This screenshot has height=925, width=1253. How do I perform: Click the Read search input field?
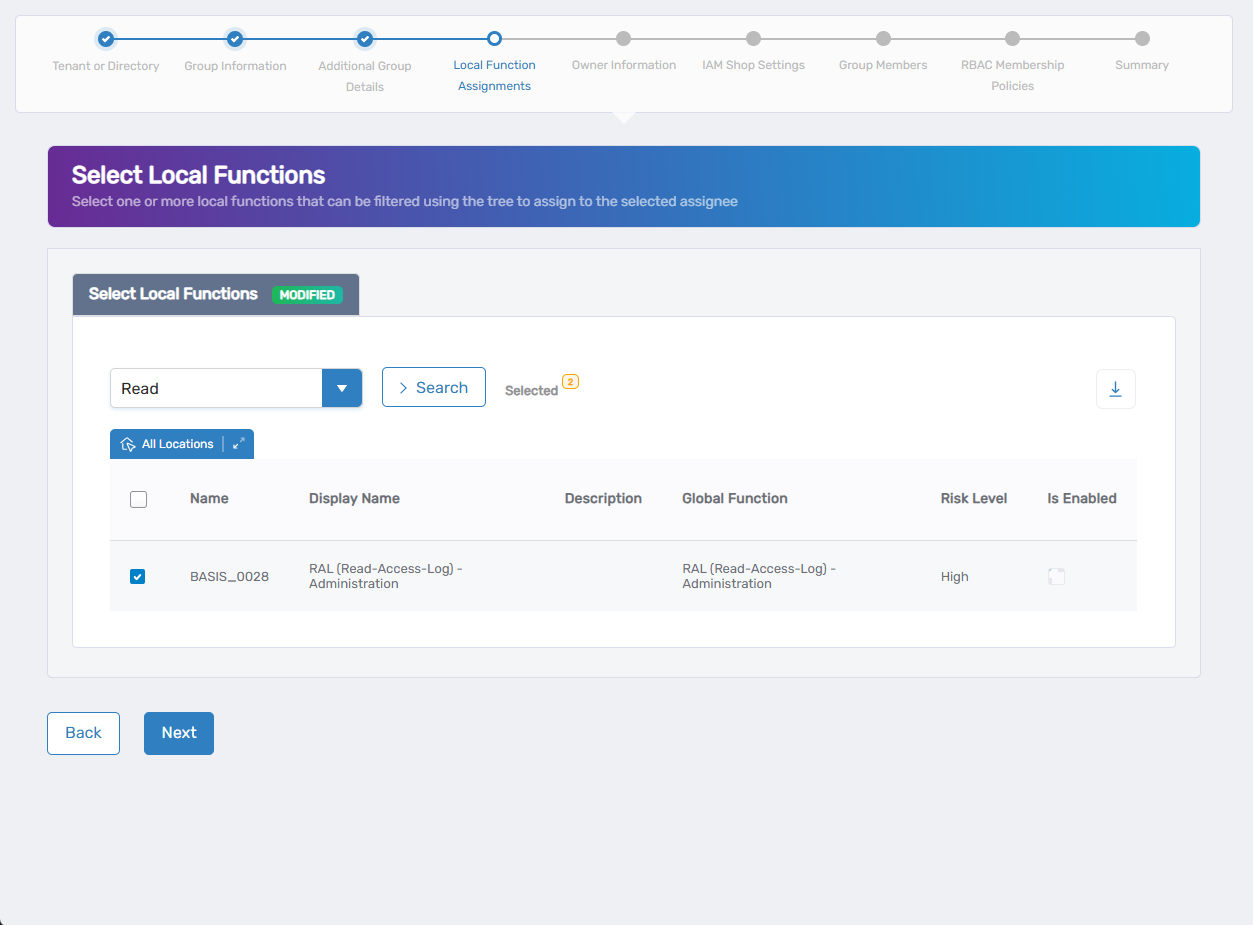pos(216,388)
